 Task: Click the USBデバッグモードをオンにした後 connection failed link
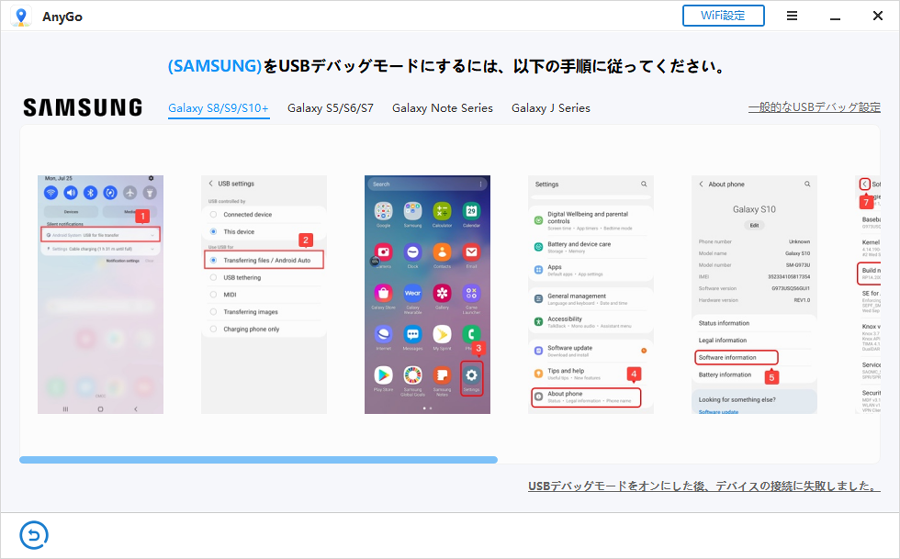click(x=704, y=486)
